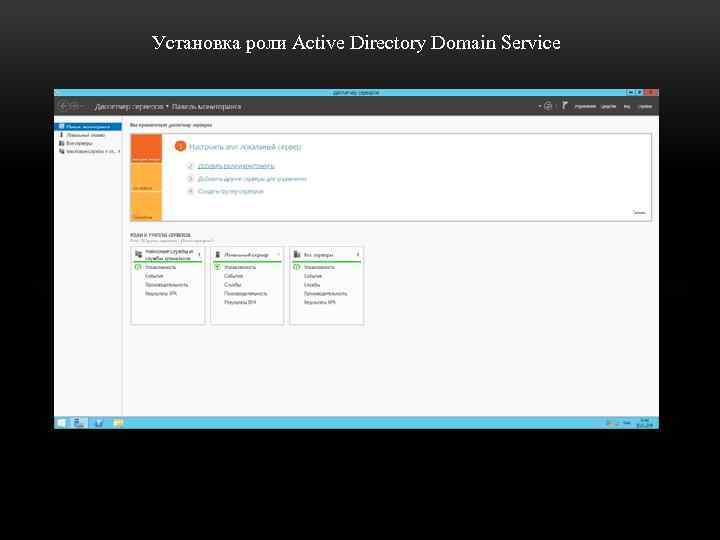The image size is (720, 540).
Task: Click Производительность in the file services tile
Action: [x=167, y=285]
